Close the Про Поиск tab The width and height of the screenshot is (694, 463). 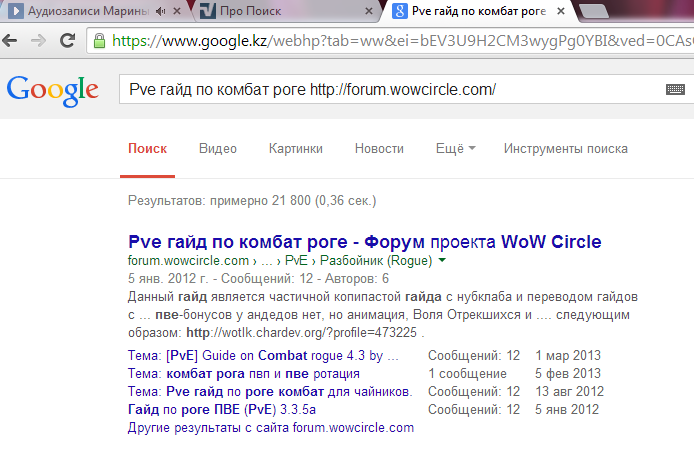[369, 11]
